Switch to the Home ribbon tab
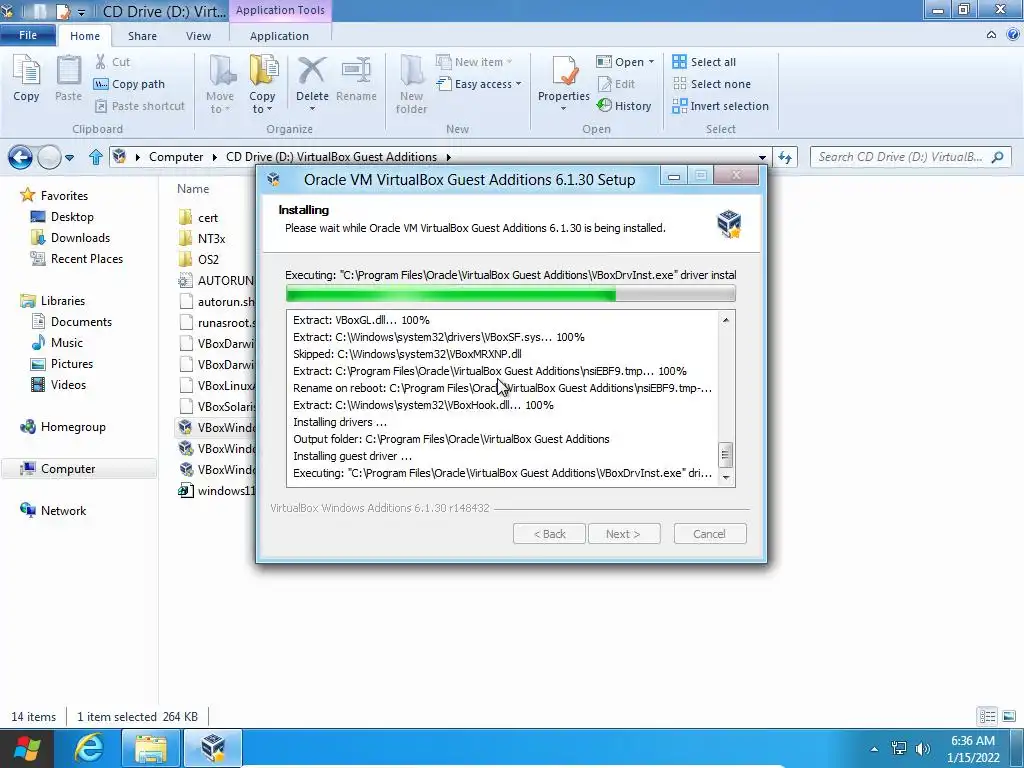1024x768 pixels. click(85, 36)
